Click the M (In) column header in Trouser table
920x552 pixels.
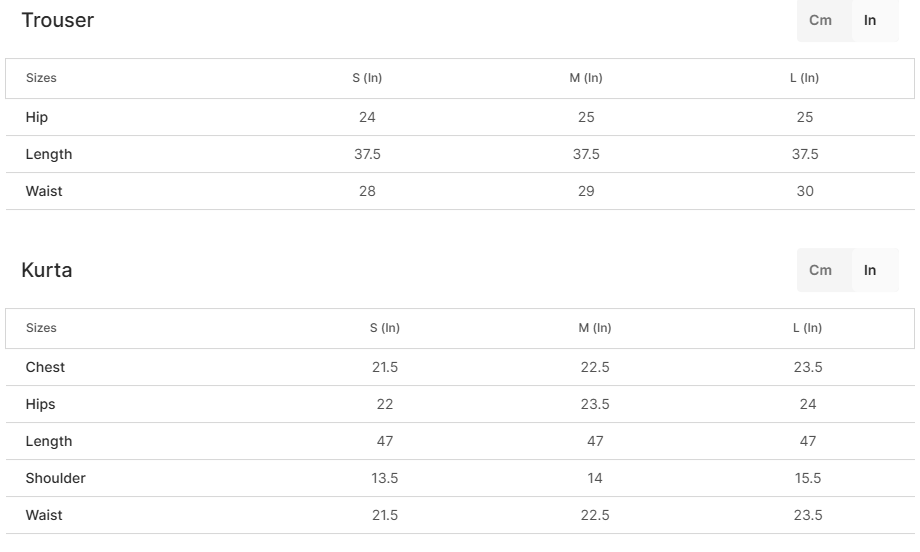586,78
